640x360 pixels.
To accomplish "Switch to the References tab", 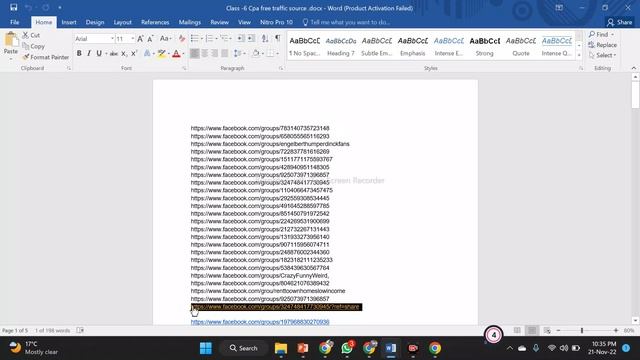I will [x=155, y=22].
